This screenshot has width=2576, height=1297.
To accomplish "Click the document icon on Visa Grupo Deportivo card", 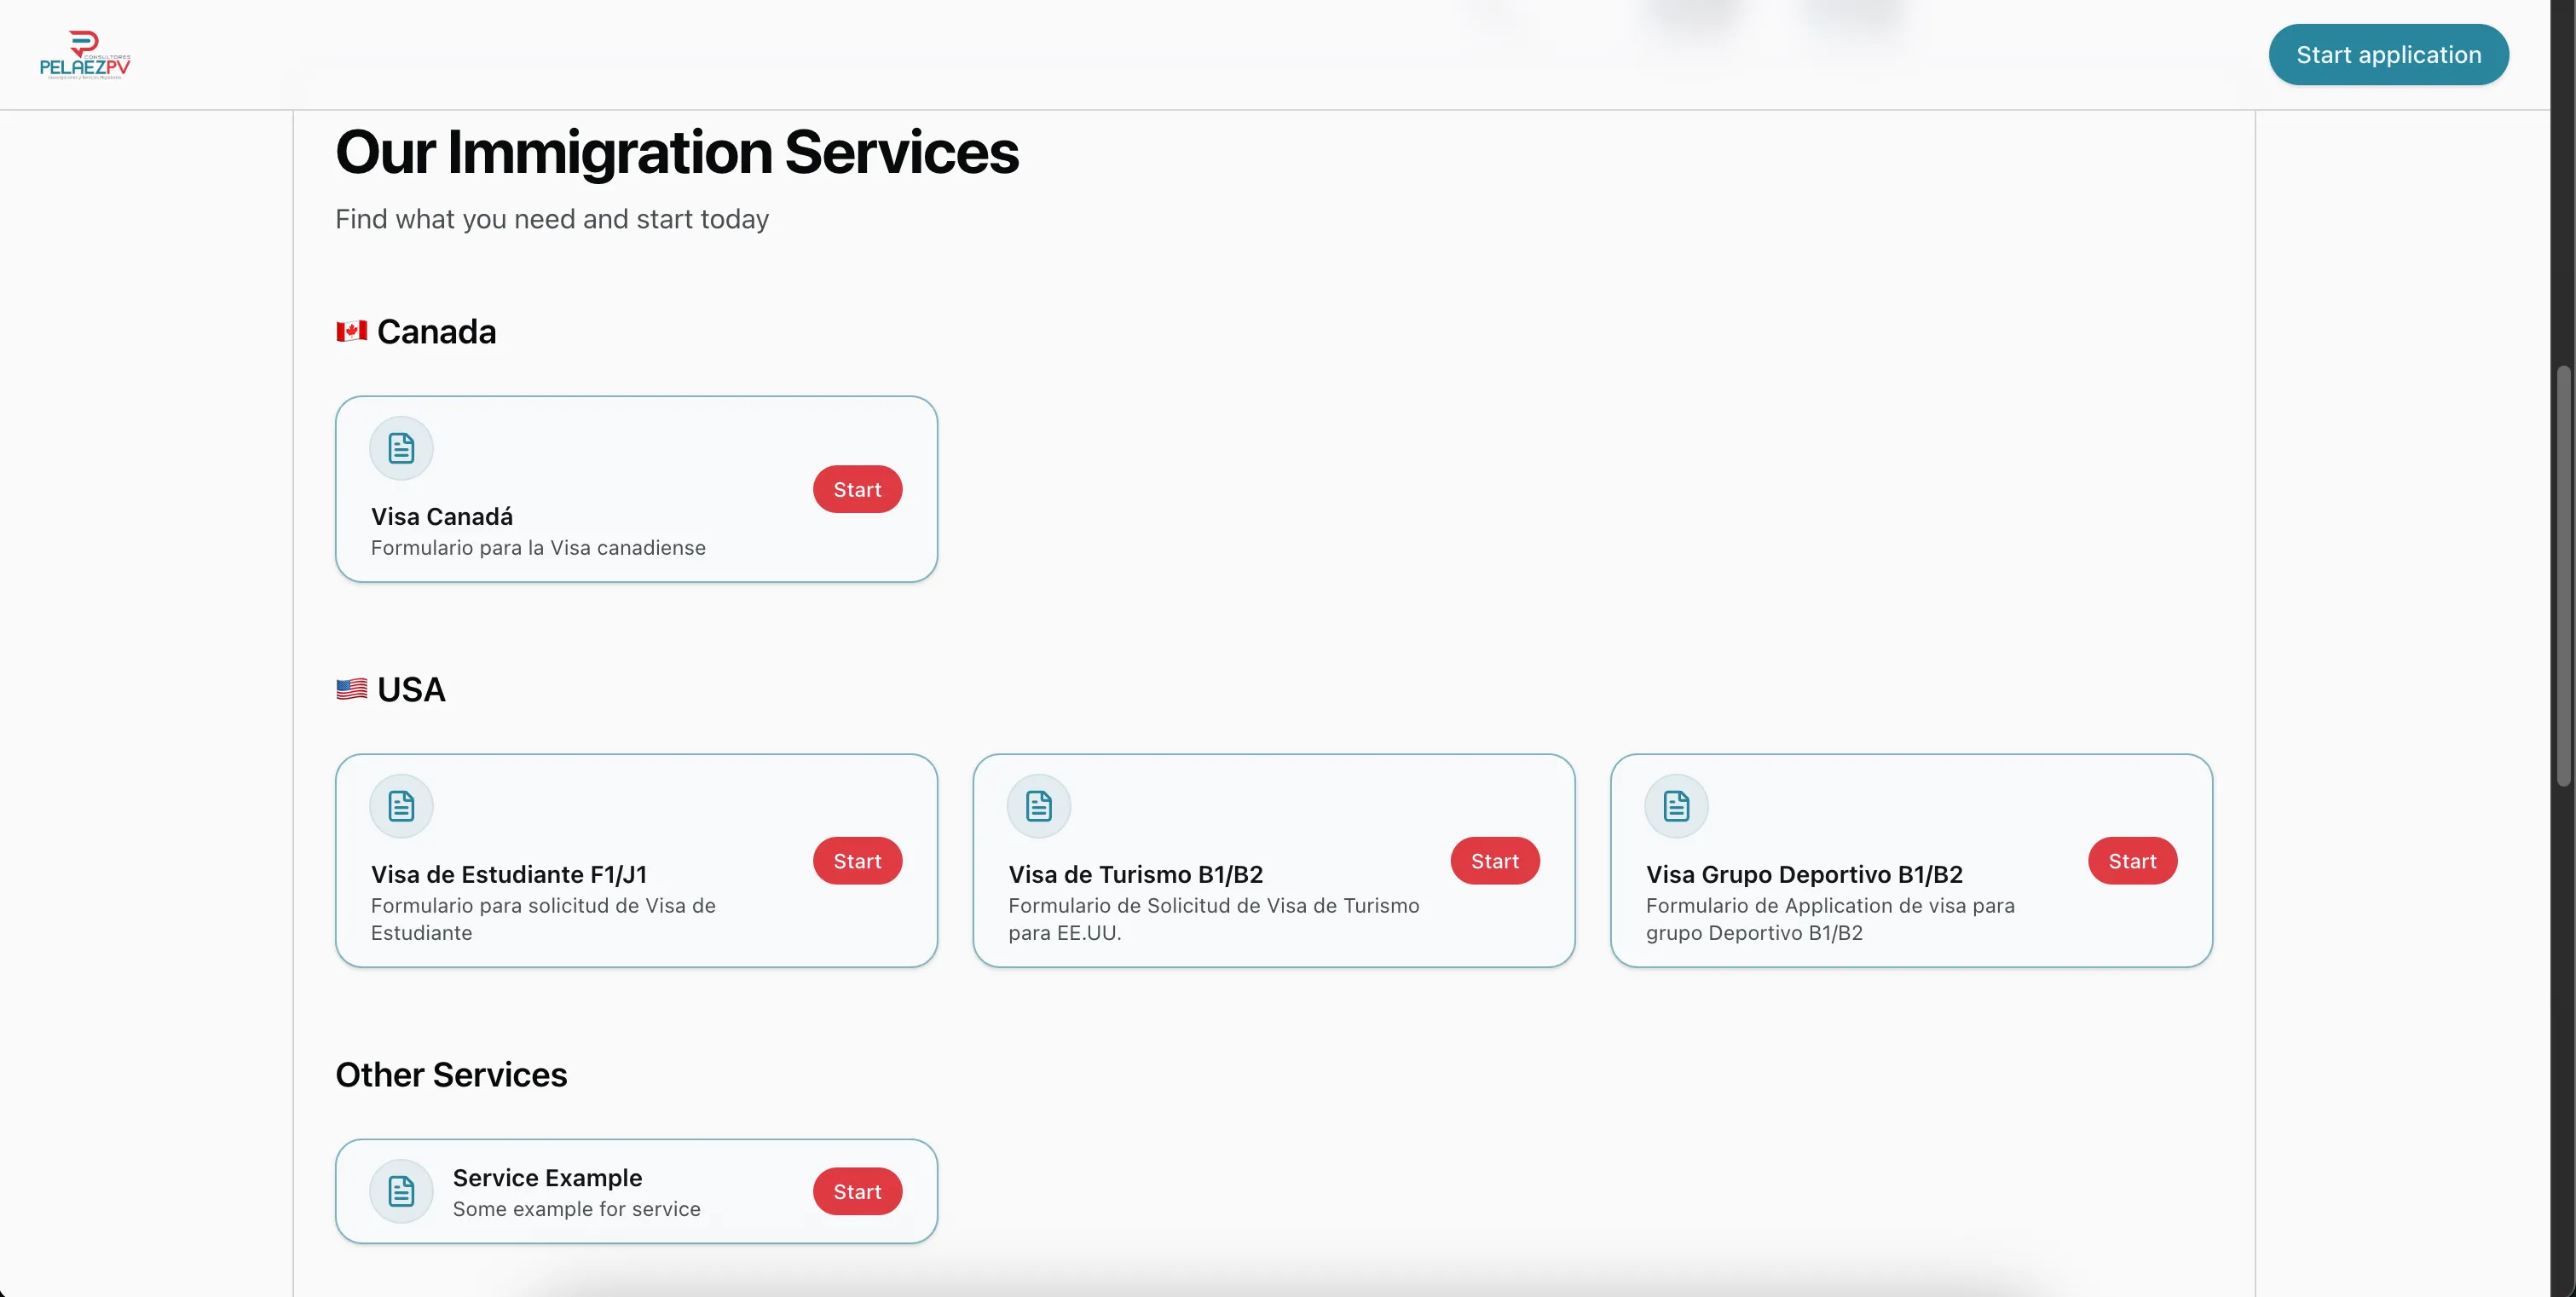I will coord(1675,806).
